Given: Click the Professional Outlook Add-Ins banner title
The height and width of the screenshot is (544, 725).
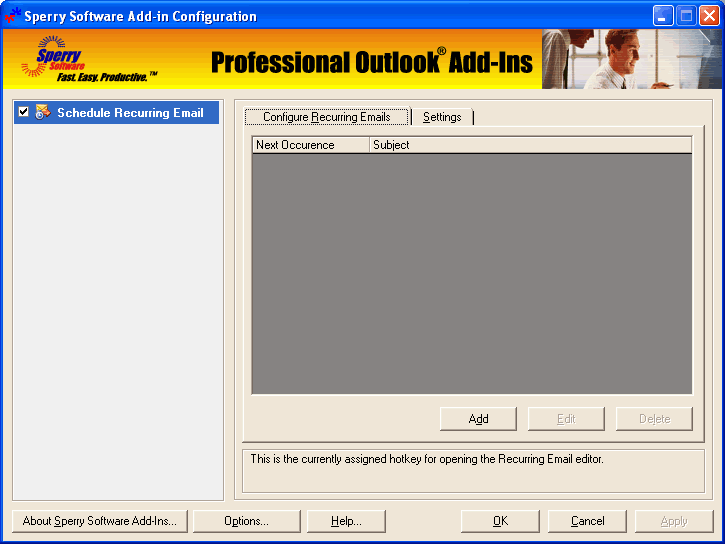Looking at the screenshot, I should click(372, 61).
